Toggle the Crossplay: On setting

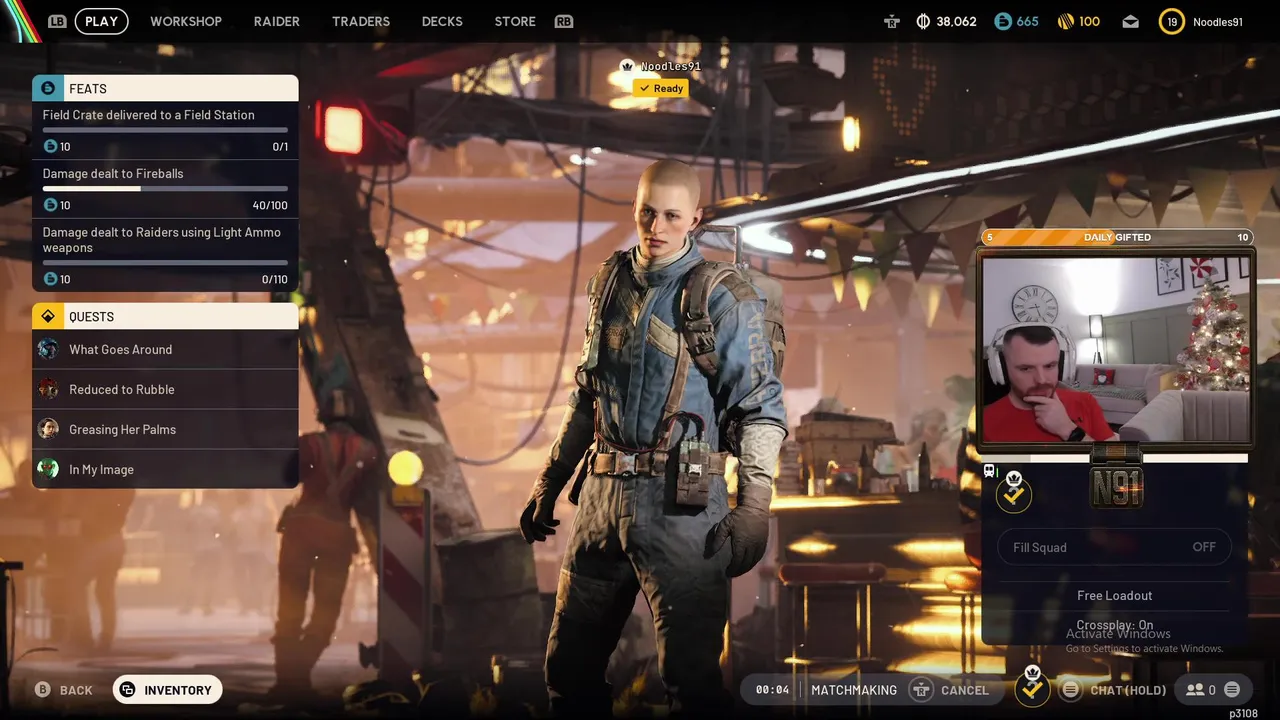point(1114,625)
